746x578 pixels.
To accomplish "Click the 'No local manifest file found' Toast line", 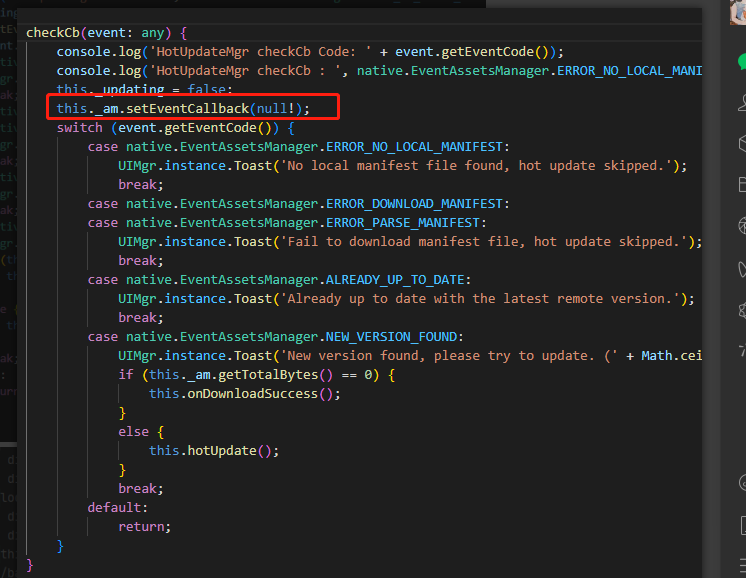I will (x=402, y=166).
